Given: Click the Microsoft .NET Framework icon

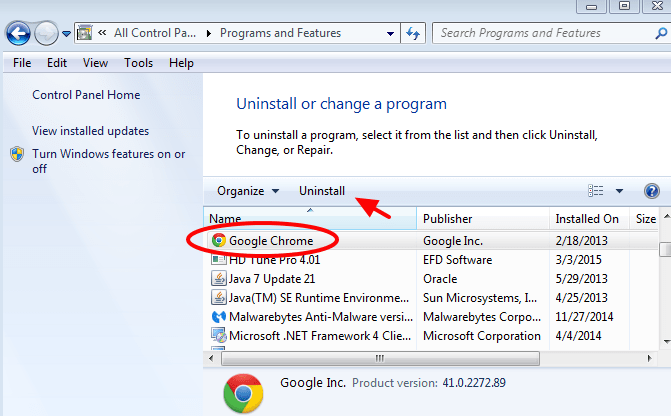Looking at the screenshot, I should 219,336.
